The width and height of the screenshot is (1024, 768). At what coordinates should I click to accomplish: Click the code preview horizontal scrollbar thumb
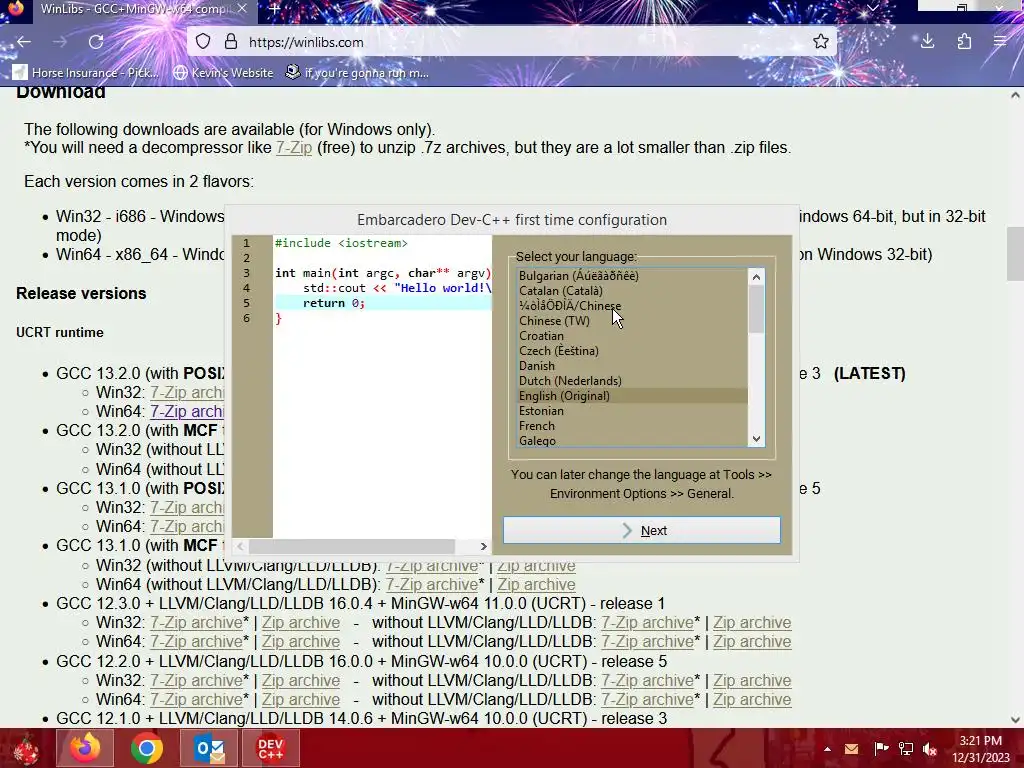coord(351,546)
